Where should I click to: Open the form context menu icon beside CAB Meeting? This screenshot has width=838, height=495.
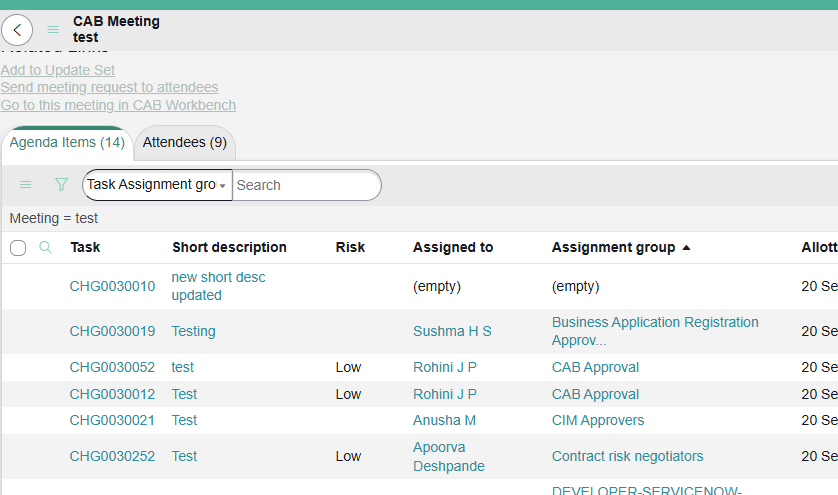53,30
